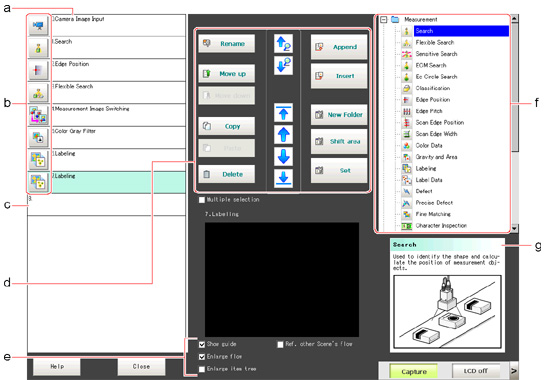Image resolution: width=546 pixels, height=380 pixels.
Task: Select Scan Edge Width in the tree
Action: (436, 134)
